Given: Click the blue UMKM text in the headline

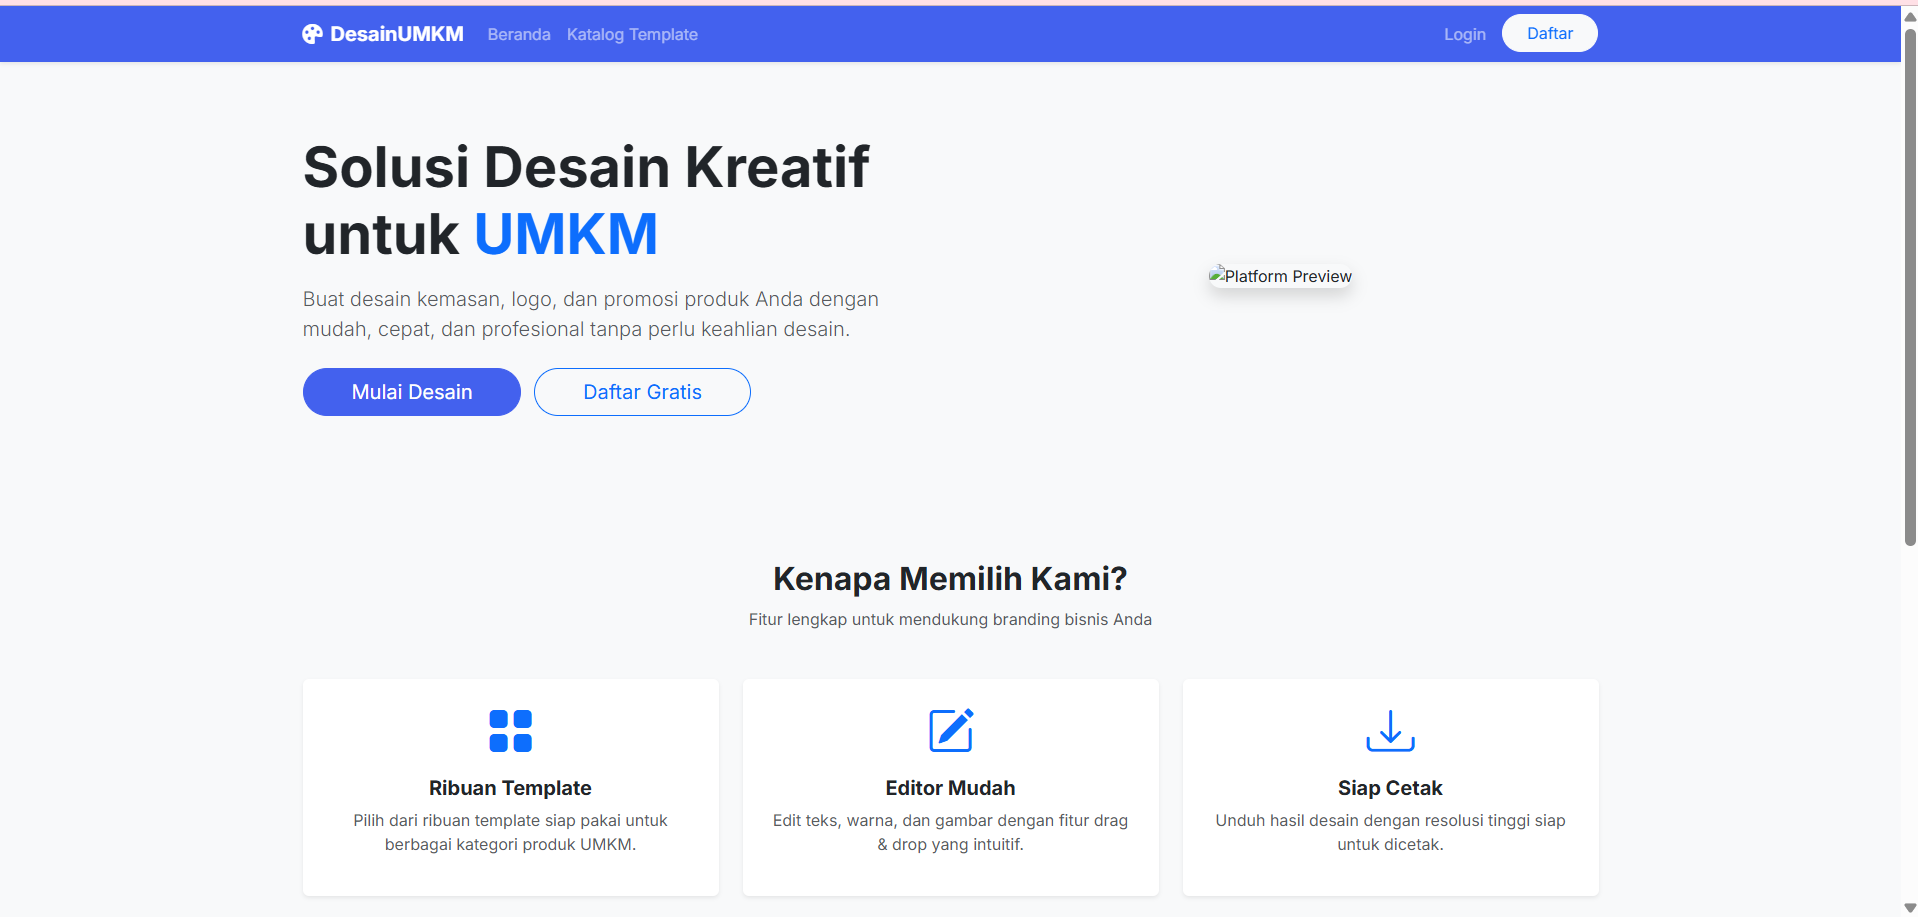Looking at the screenshot, I should pos(566,233).
